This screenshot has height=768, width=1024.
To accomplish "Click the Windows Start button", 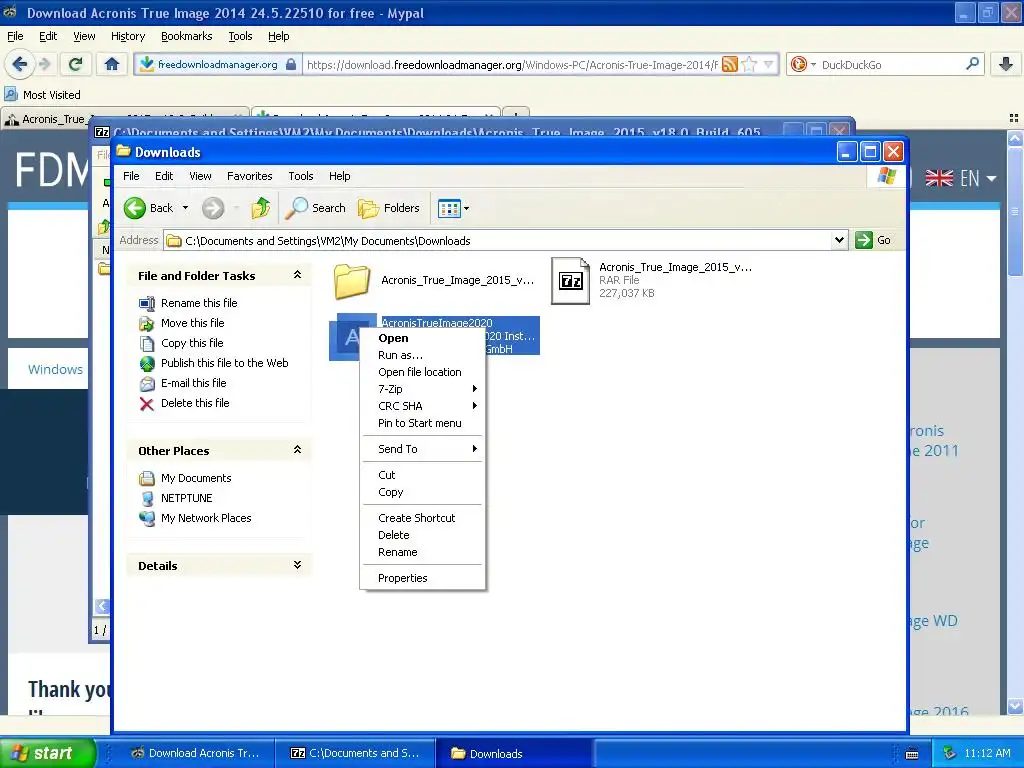I will pos(46,753).
